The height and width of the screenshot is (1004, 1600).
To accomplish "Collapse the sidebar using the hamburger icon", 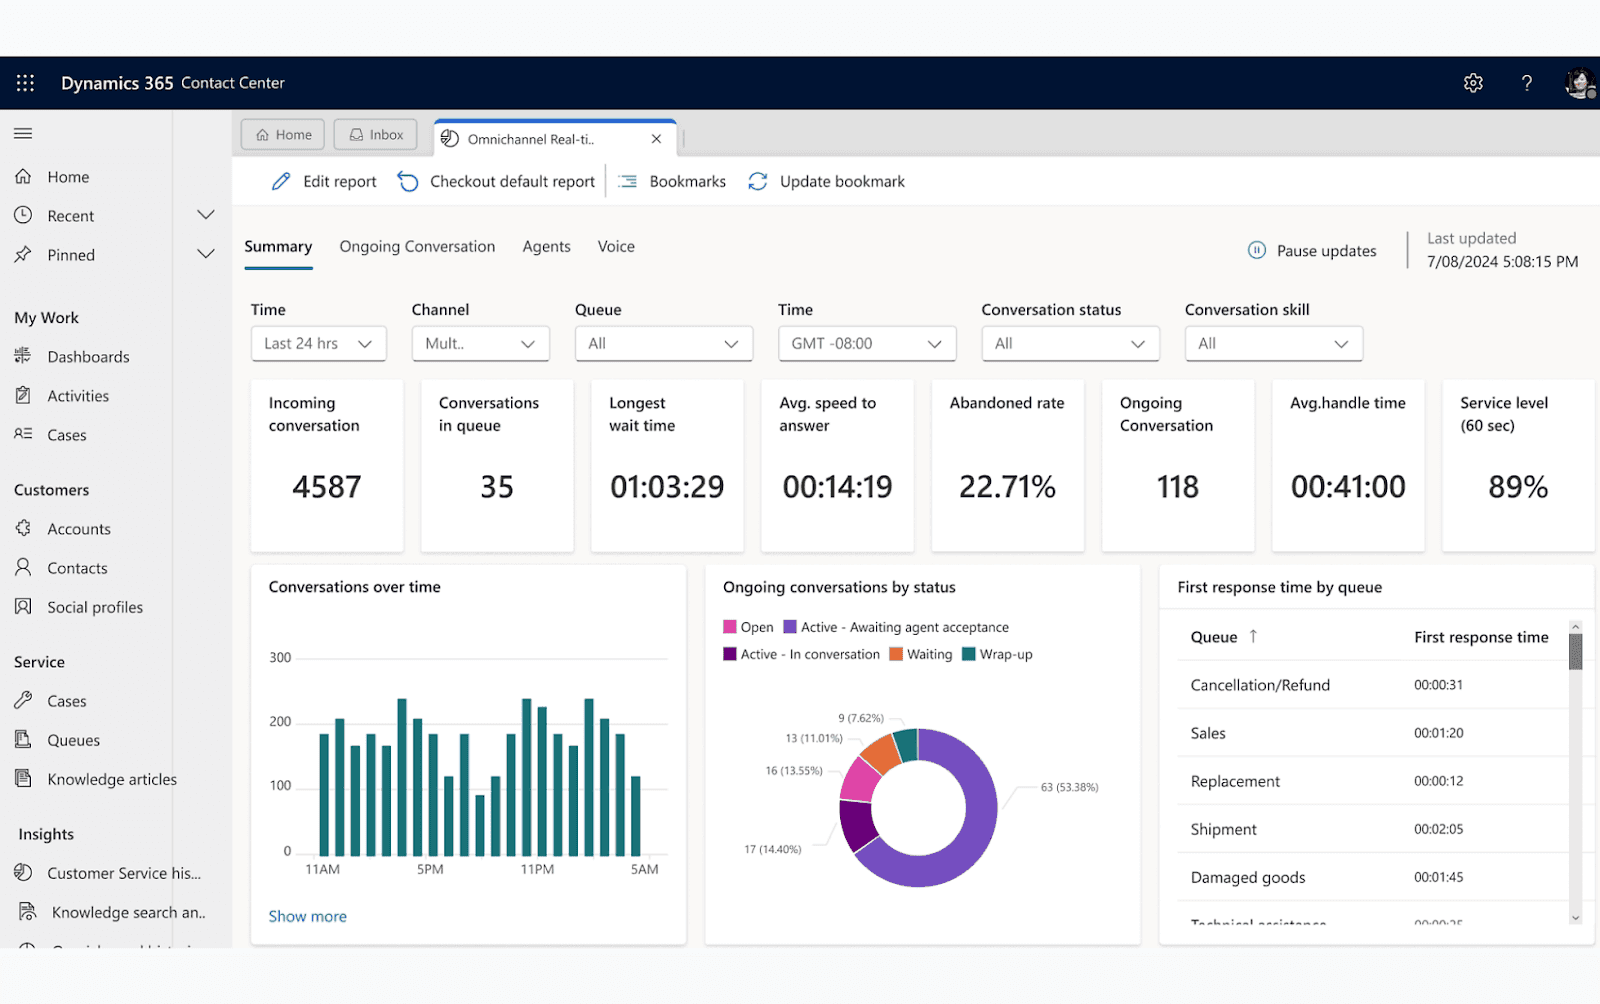I will point(23,133).
